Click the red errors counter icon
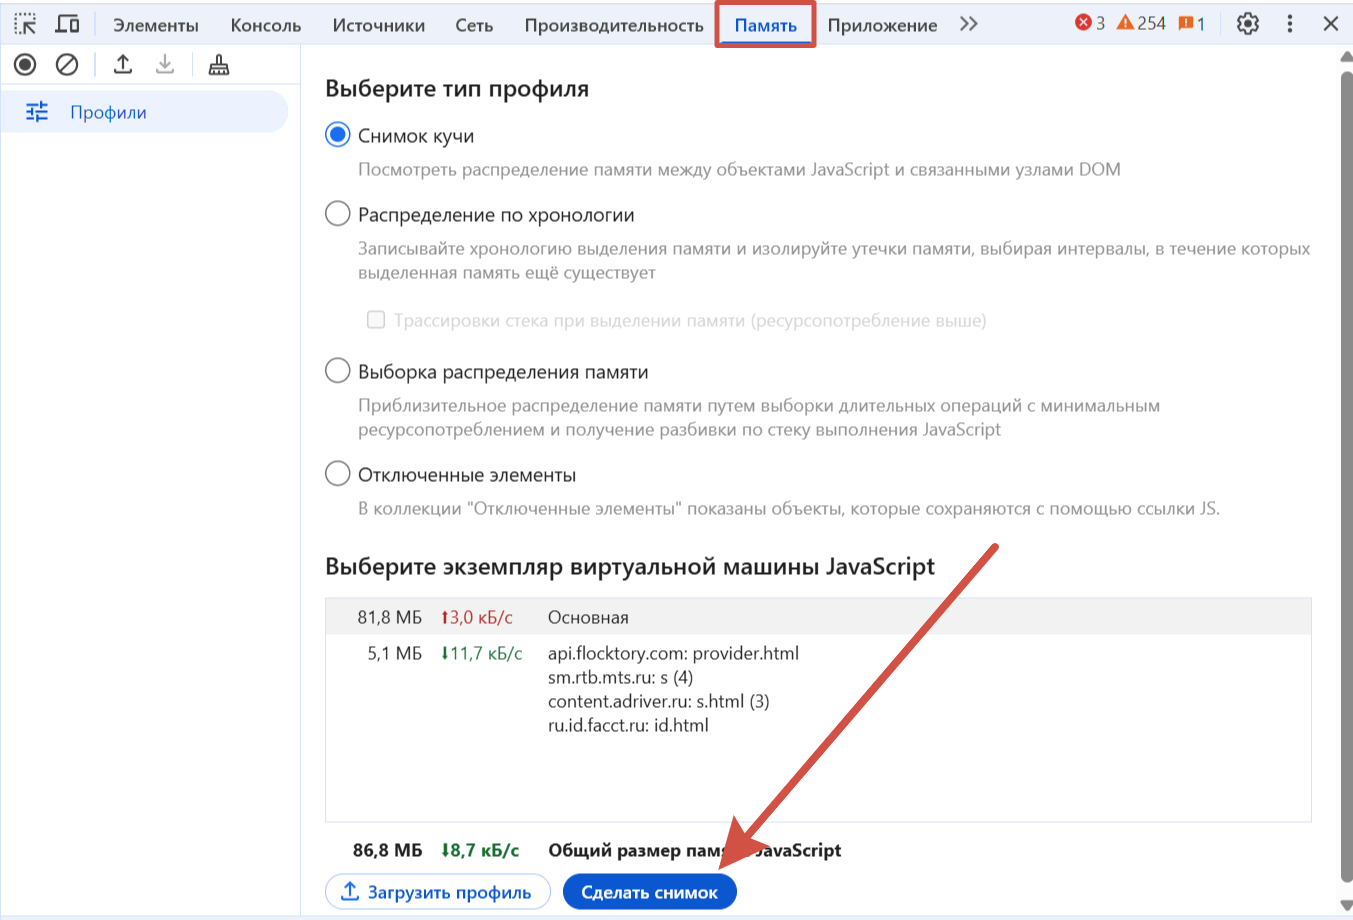Screen dimensions: 1353x920 [x=1089, y=23]
